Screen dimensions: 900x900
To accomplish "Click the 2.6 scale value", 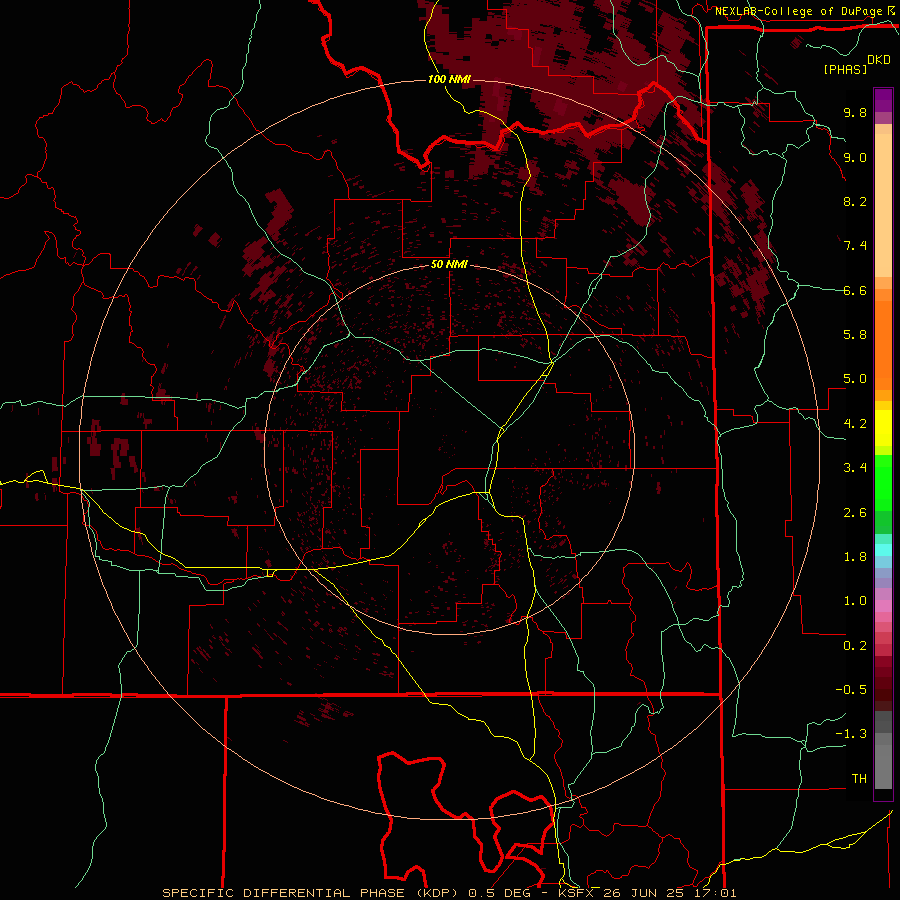I will (855, 513).
